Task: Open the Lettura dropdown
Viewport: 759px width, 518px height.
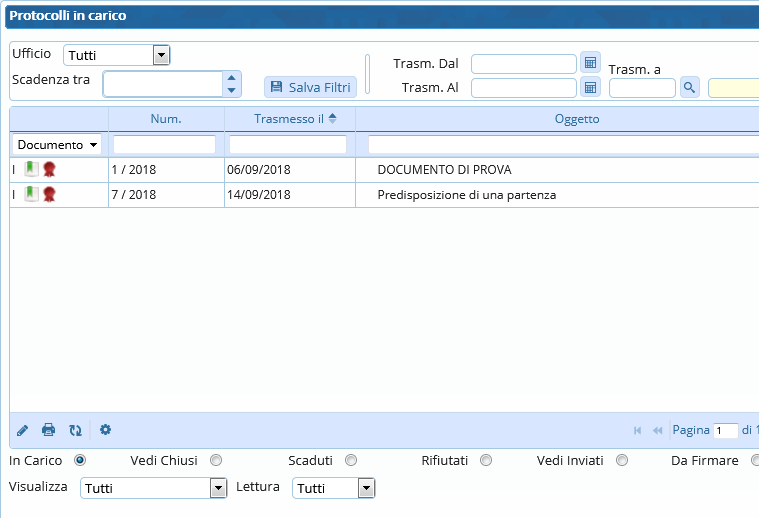Action: point(366,488)
